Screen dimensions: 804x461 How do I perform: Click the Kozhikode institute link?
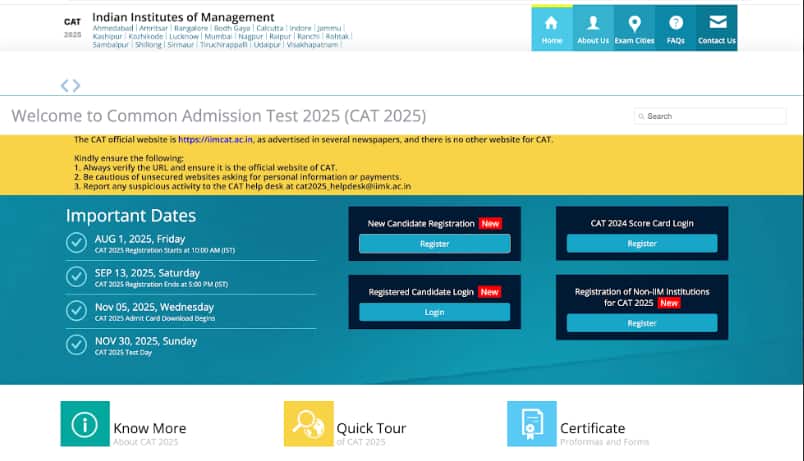tap(146, 36)
